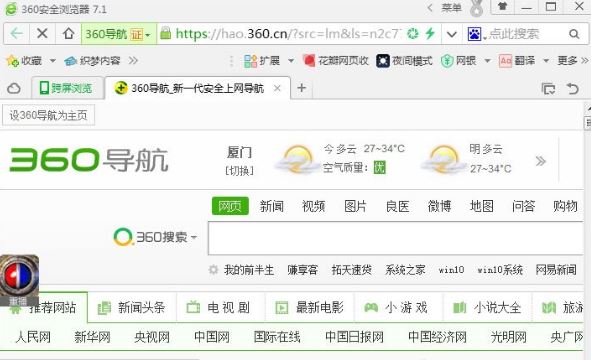The width and height of the screenshot is (591, 360).
Task: Visit the 中国日报网 site link
Action: (354, 337)
